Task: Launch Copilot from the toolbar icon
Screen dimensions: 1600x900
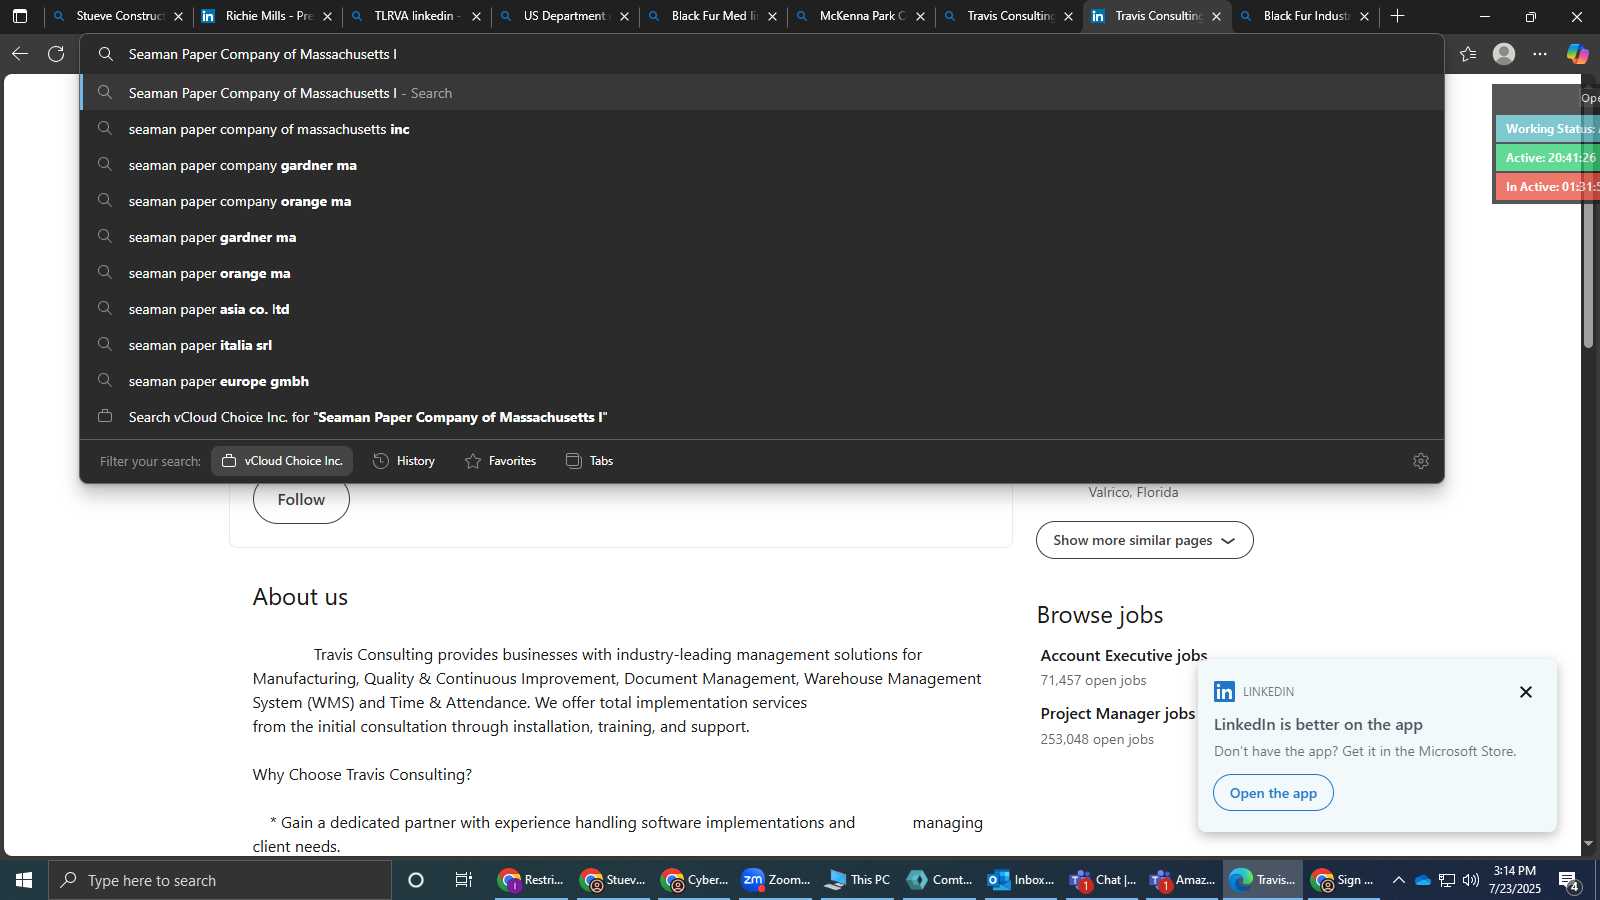Action: click(x=1577, y=54)
